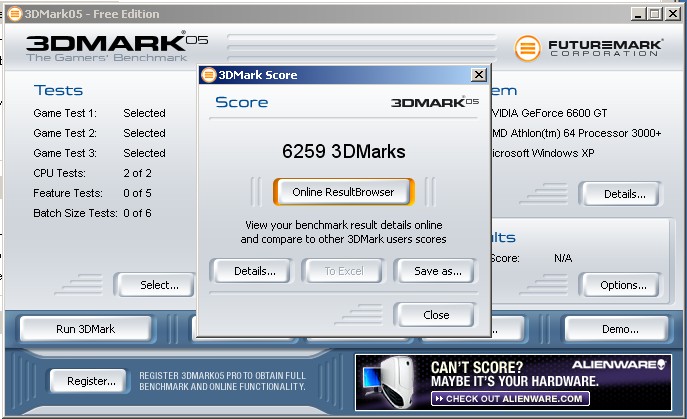The height and width of the screenshot is (419, 687).
Task: Click the Batch Size Tests: label
Action: pos(75,213)
